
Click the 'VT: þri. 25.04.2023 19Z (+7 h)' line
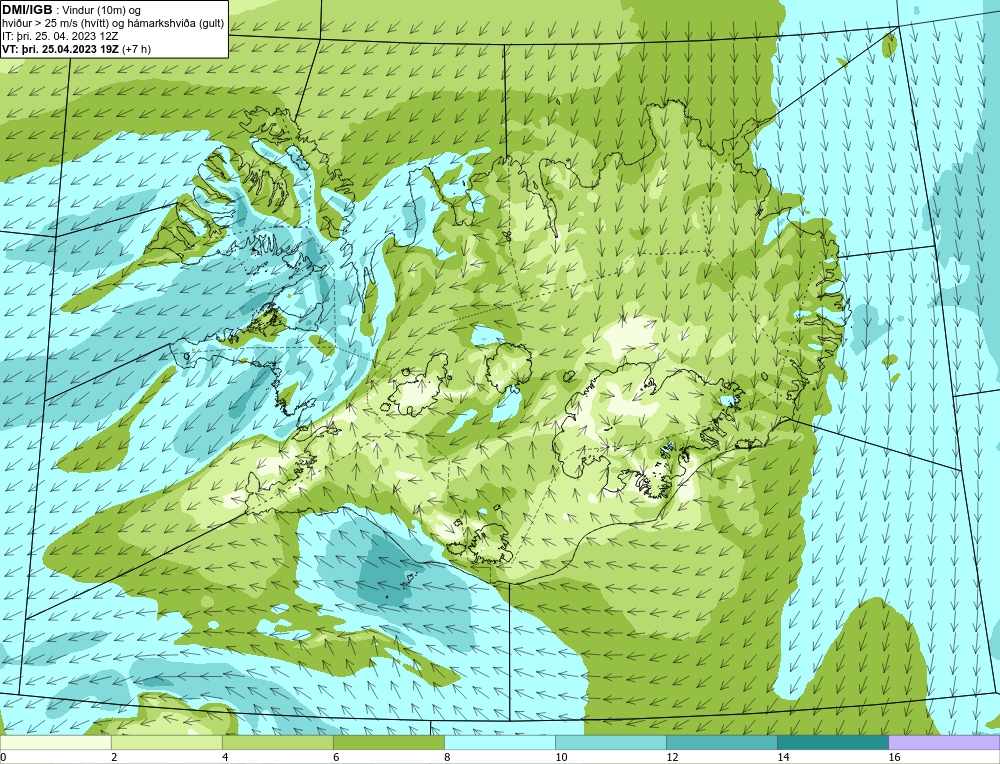[77, 48]
